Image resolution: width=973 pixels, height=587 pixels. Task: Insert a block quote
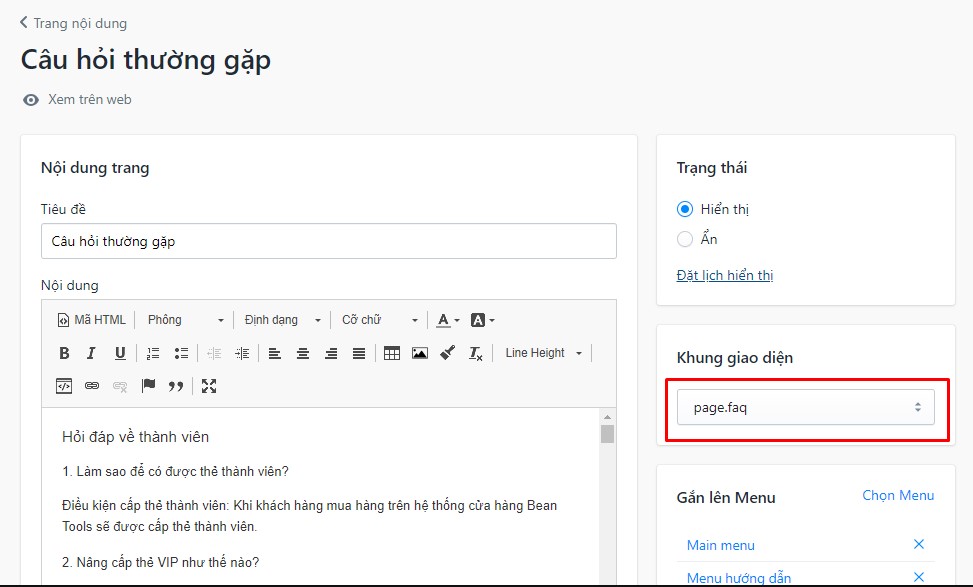tap(176, 386)
